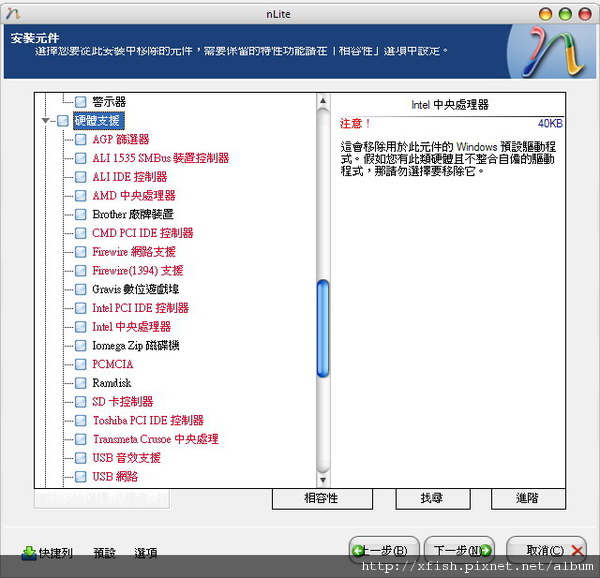Click the green forward arrow on 下一步 button

pyautogui.click(x=486, y=550)
